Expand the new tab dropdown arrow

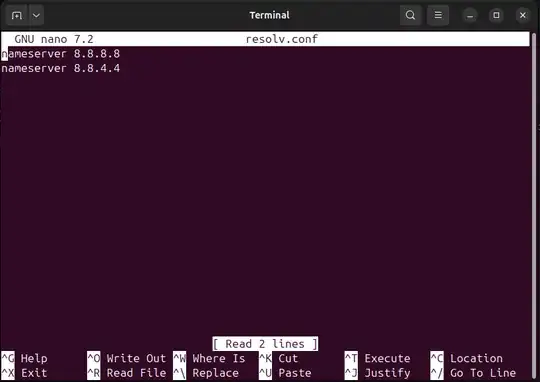[x=36, y=16]
